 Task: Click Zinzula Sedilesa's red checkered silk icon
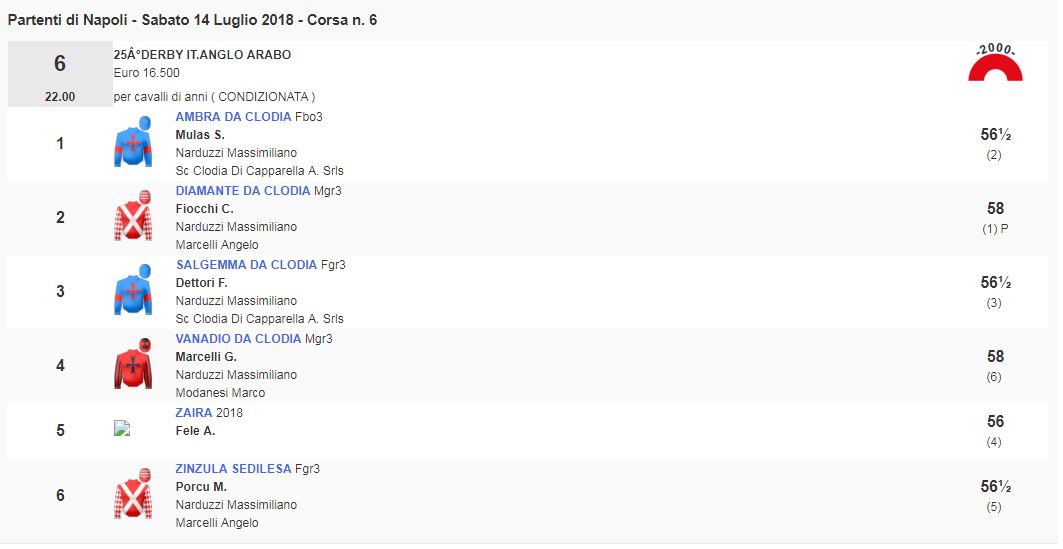[133, 495]
